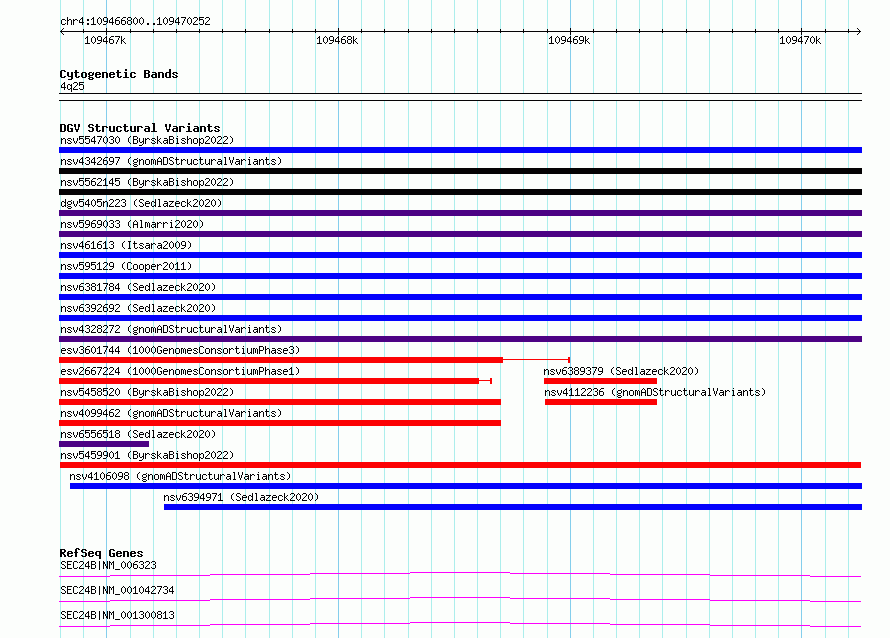The height and width of the screenshot is (638, 890).
Task: Click the red bar under esv2667224
Action: 269,381
